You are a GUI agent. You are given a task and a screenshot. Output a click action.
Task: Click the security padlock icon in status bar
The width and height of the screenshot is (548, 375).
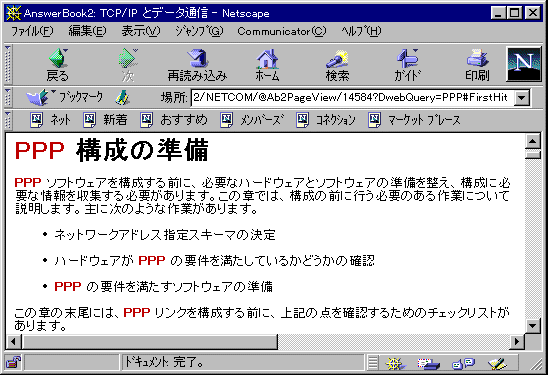[13, 362]
